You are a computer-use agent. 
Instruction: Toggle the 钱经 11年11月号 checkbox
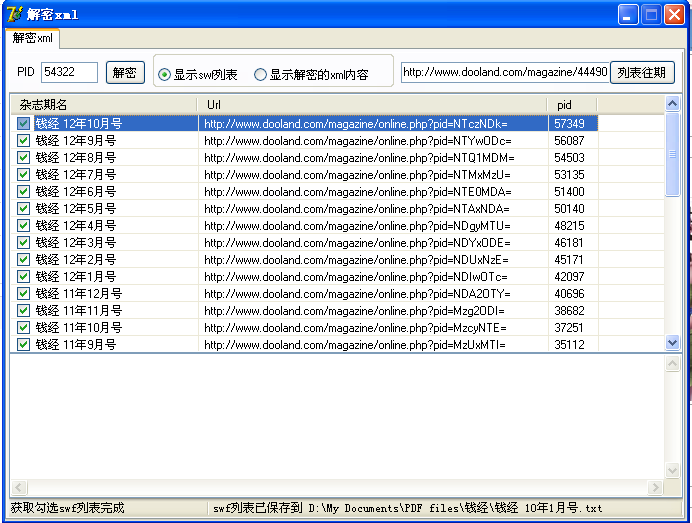[x=23, y=311]
